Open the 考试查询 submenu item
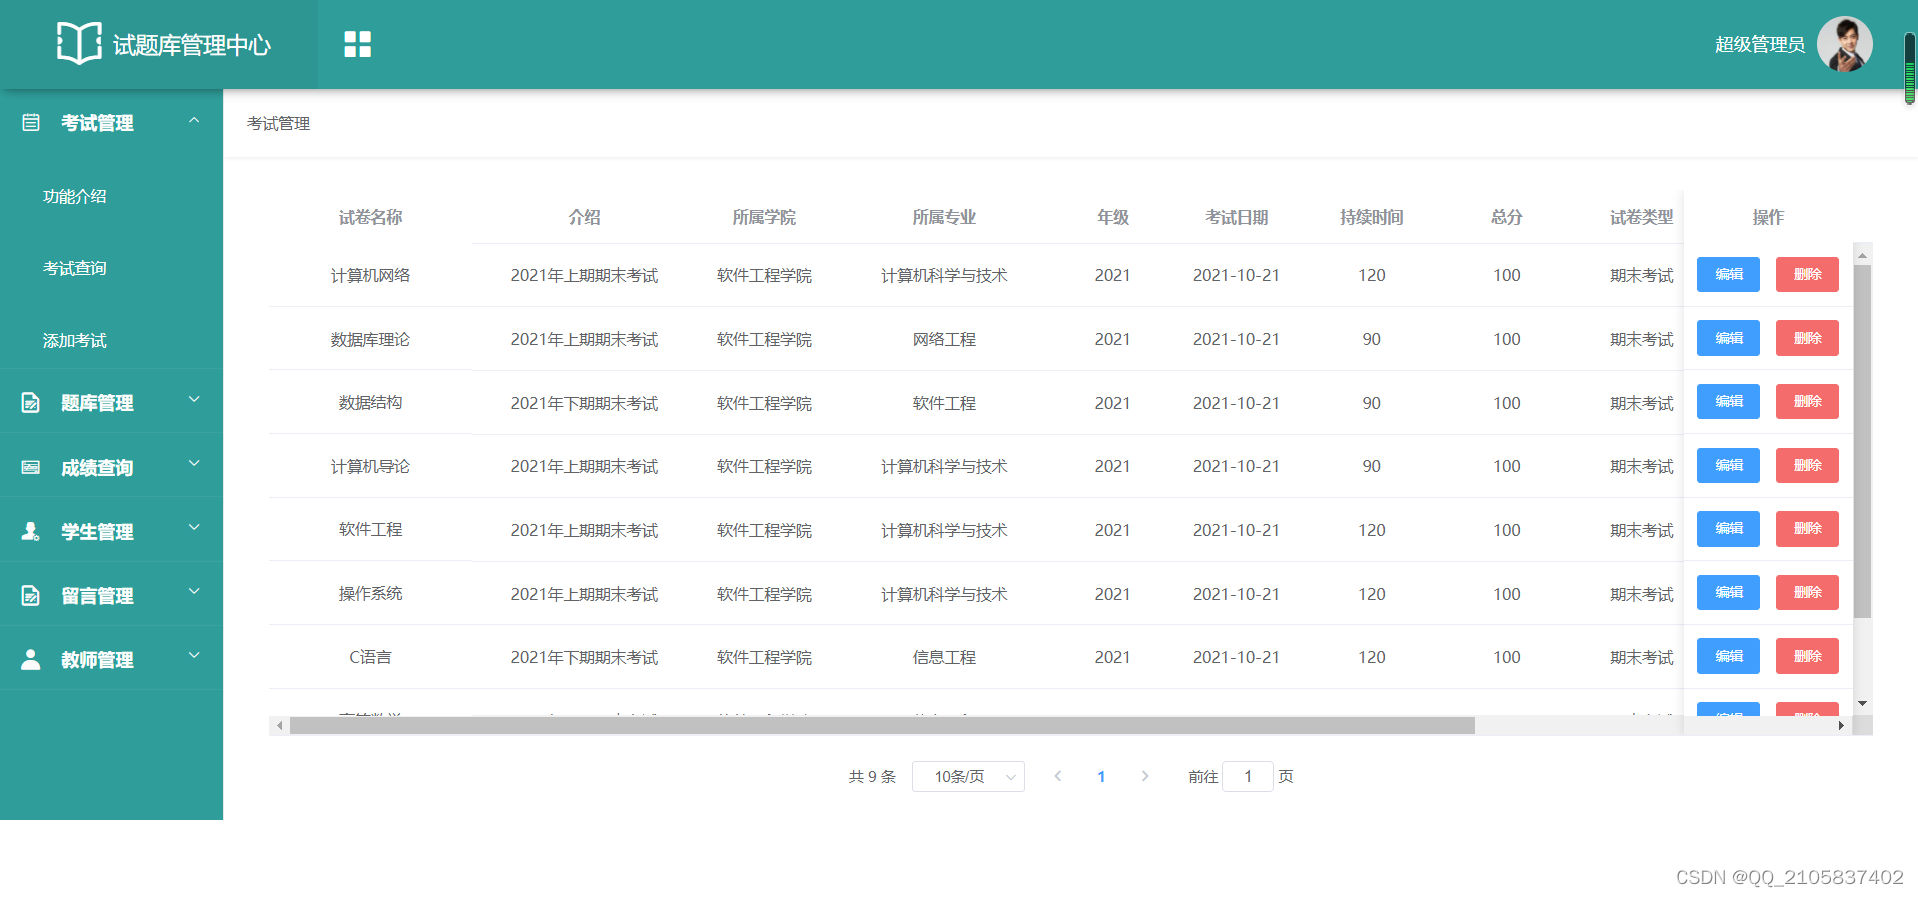 75,268
